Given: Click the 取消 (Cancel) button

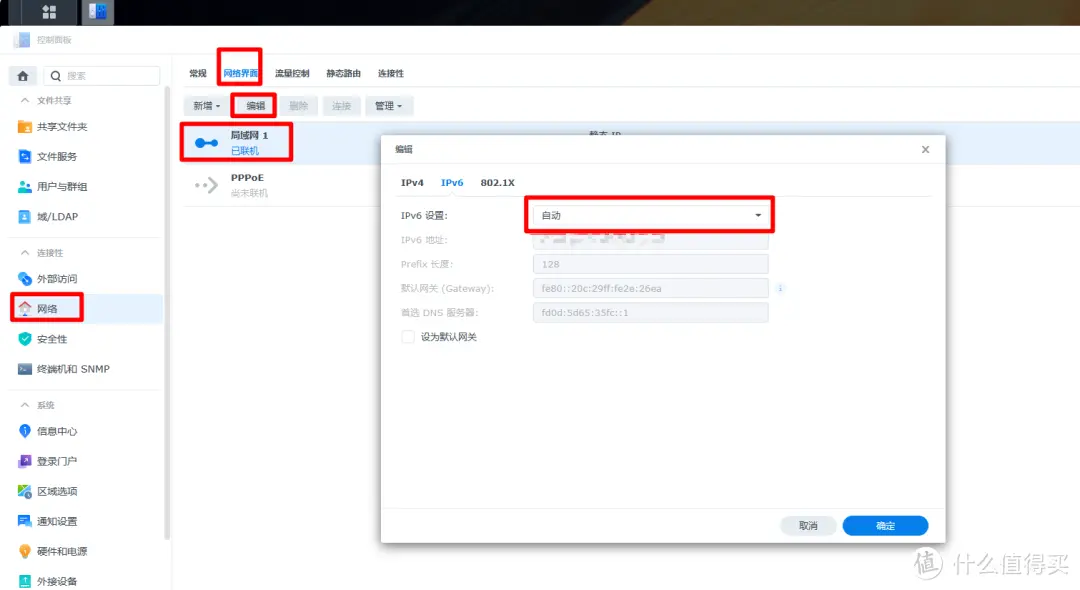Looking at the screenshot, I should 808,525.
